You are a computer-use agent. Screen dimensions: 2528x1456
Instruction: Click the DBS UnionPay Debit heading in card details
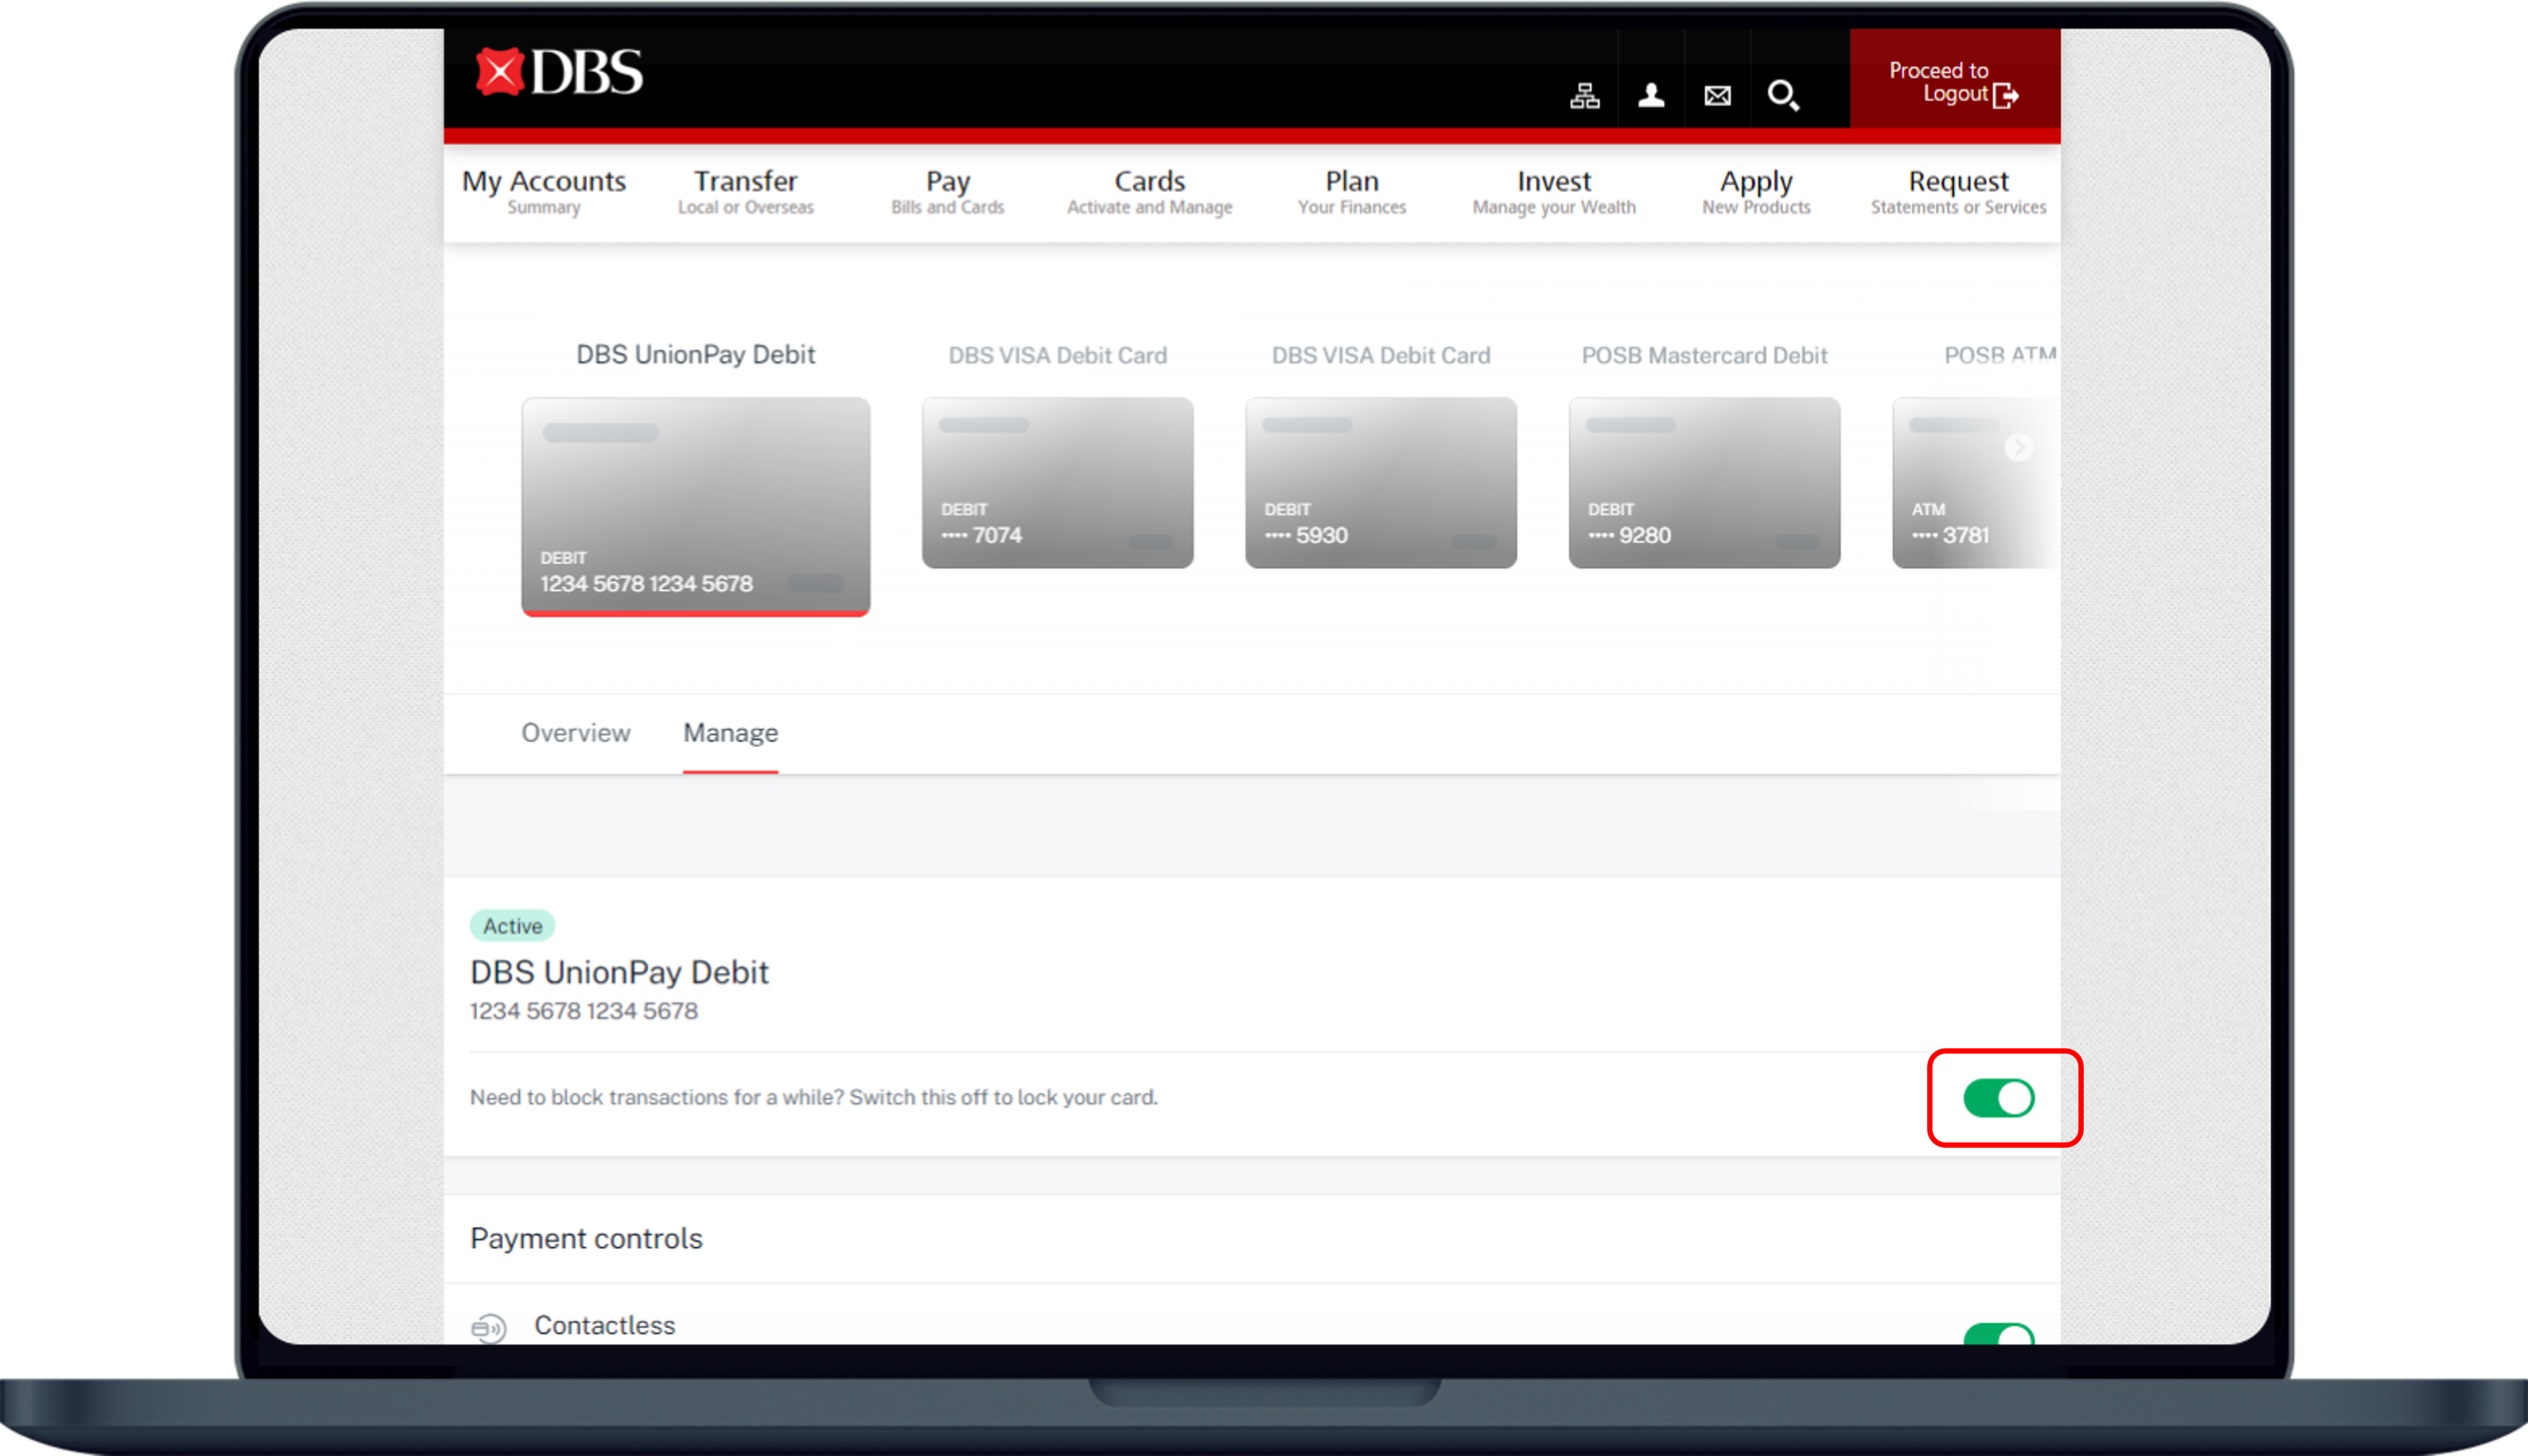point(619,972)
